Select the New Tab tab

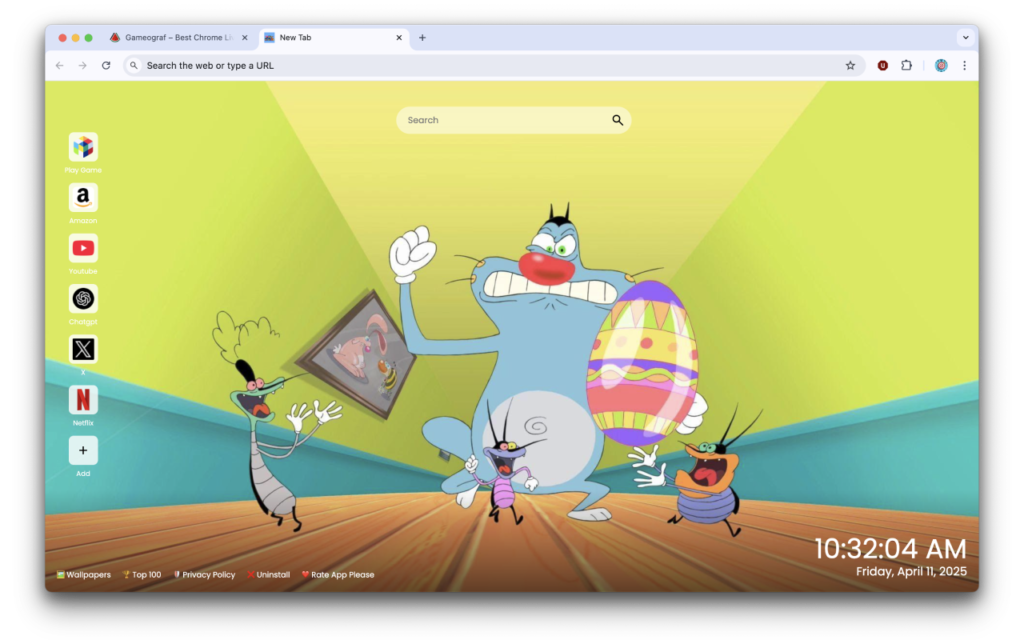click(334, 38)
